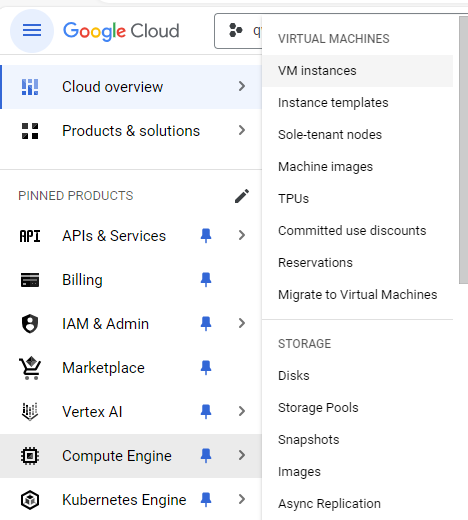
Task: Unpin Vertex AI
Action: pyautogui.click(x=206, y=412)
